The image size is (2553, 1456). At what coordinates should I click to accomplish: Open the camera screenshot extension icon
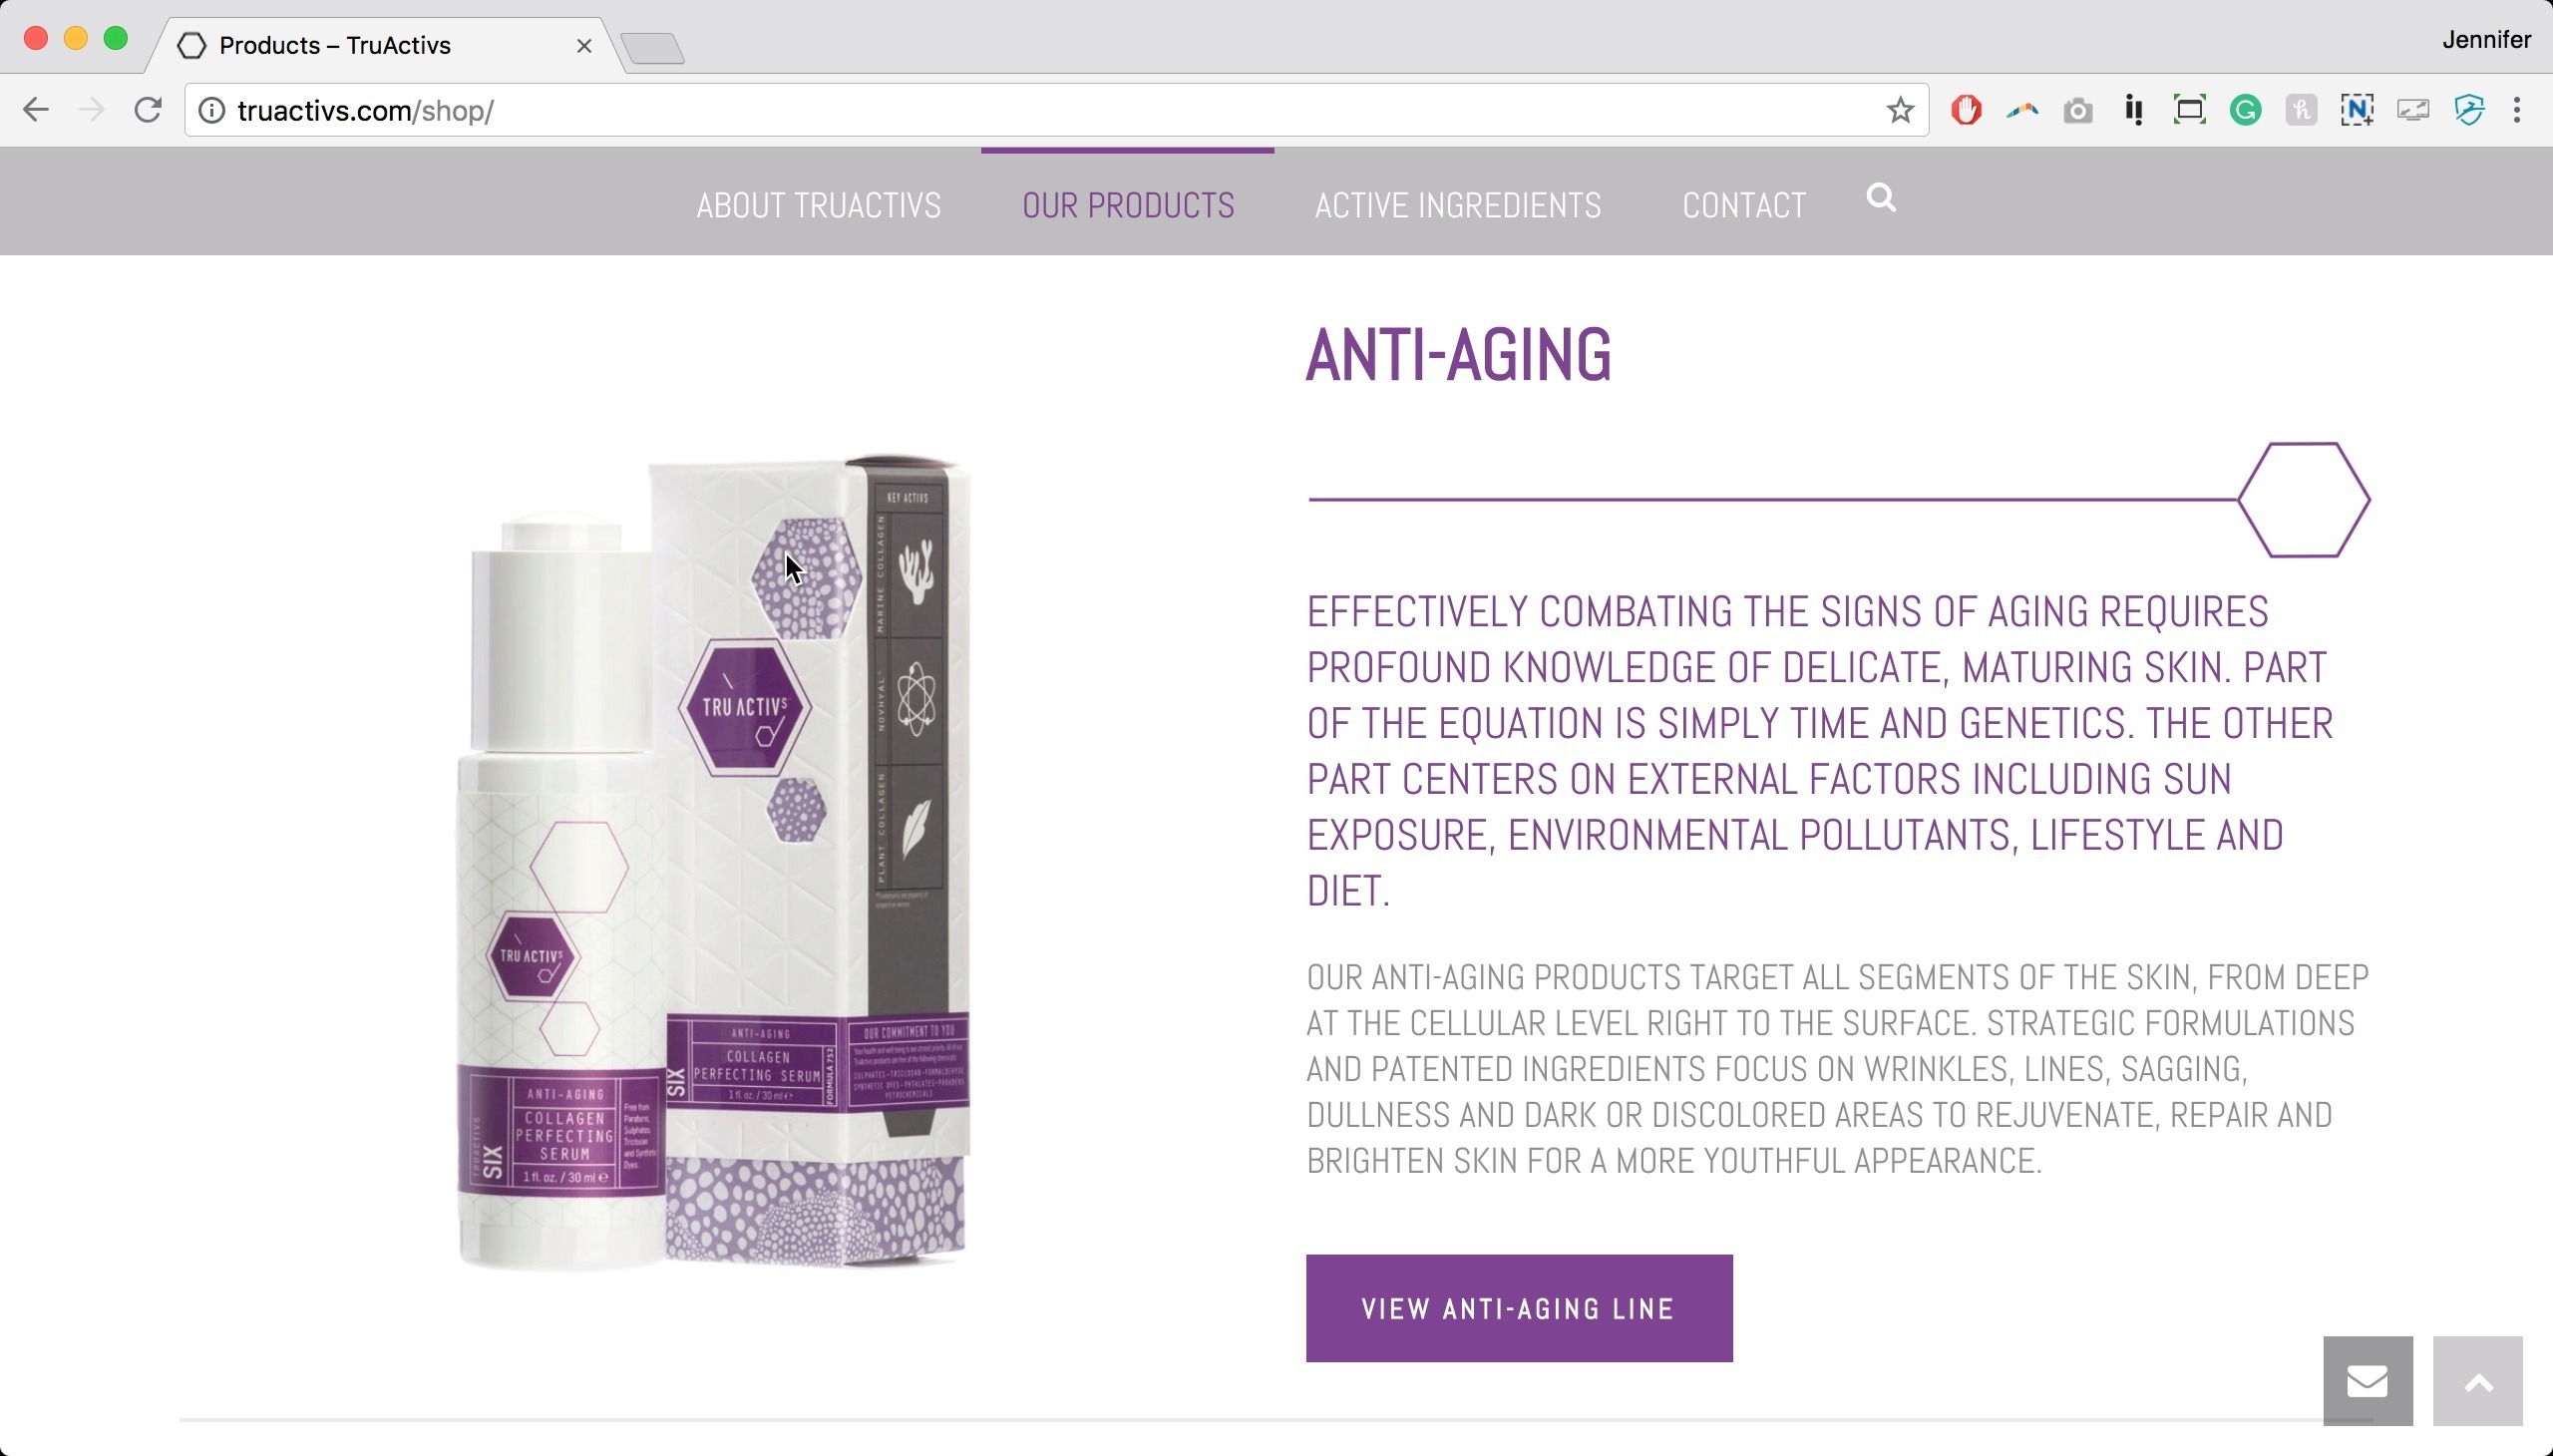pos(2077,110)
